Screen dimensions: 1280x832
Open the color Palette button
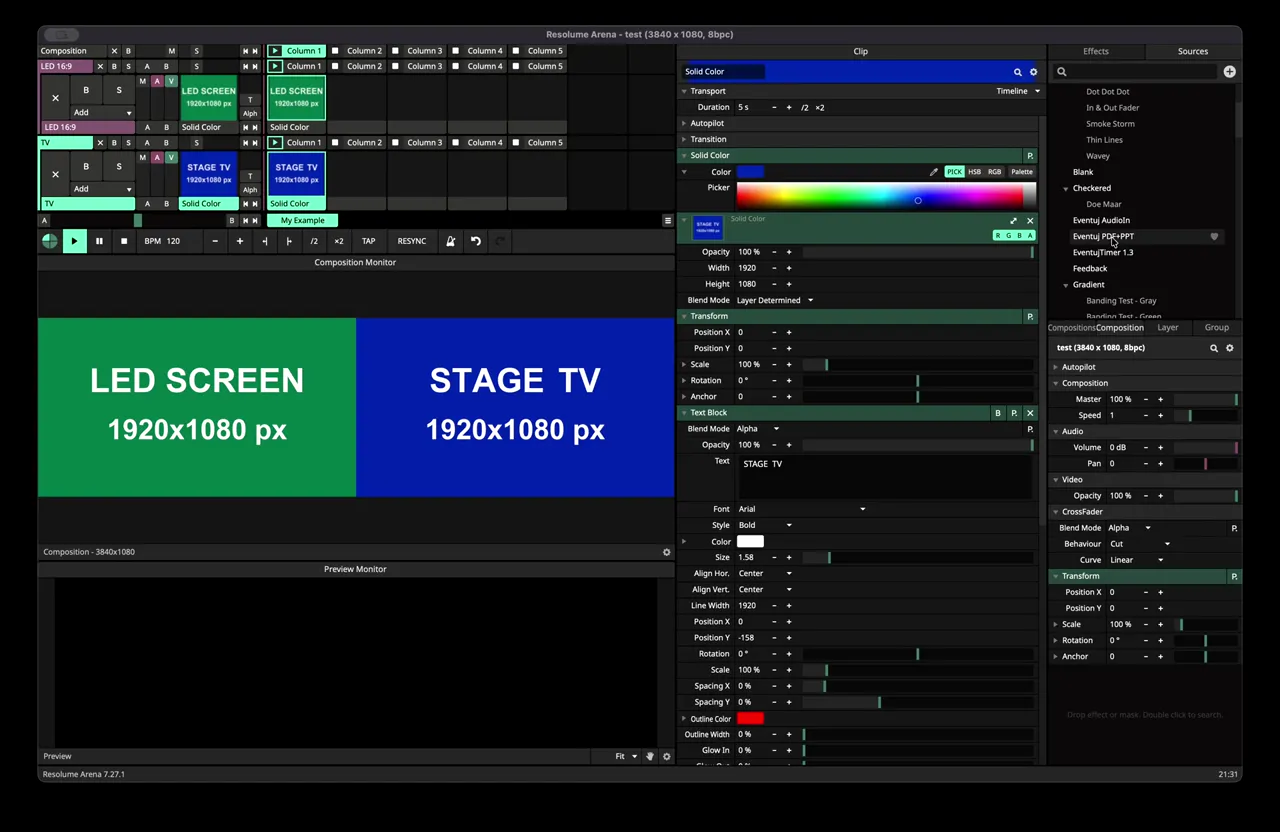click(x=1022, y=172)
